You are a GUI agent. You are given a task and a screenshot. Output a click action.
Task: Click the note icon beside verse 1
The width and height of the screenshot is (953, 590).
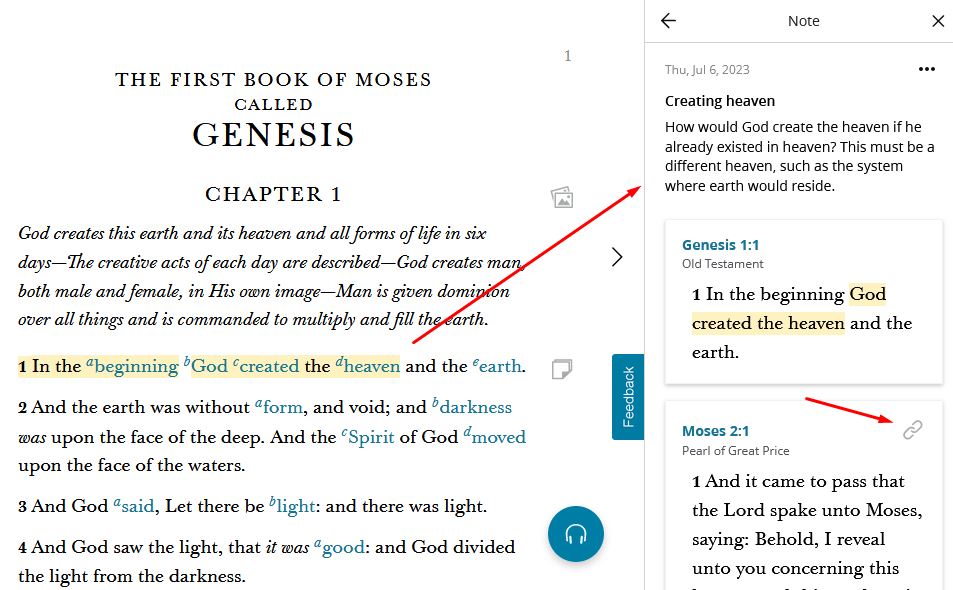click(x=562, y=369)
